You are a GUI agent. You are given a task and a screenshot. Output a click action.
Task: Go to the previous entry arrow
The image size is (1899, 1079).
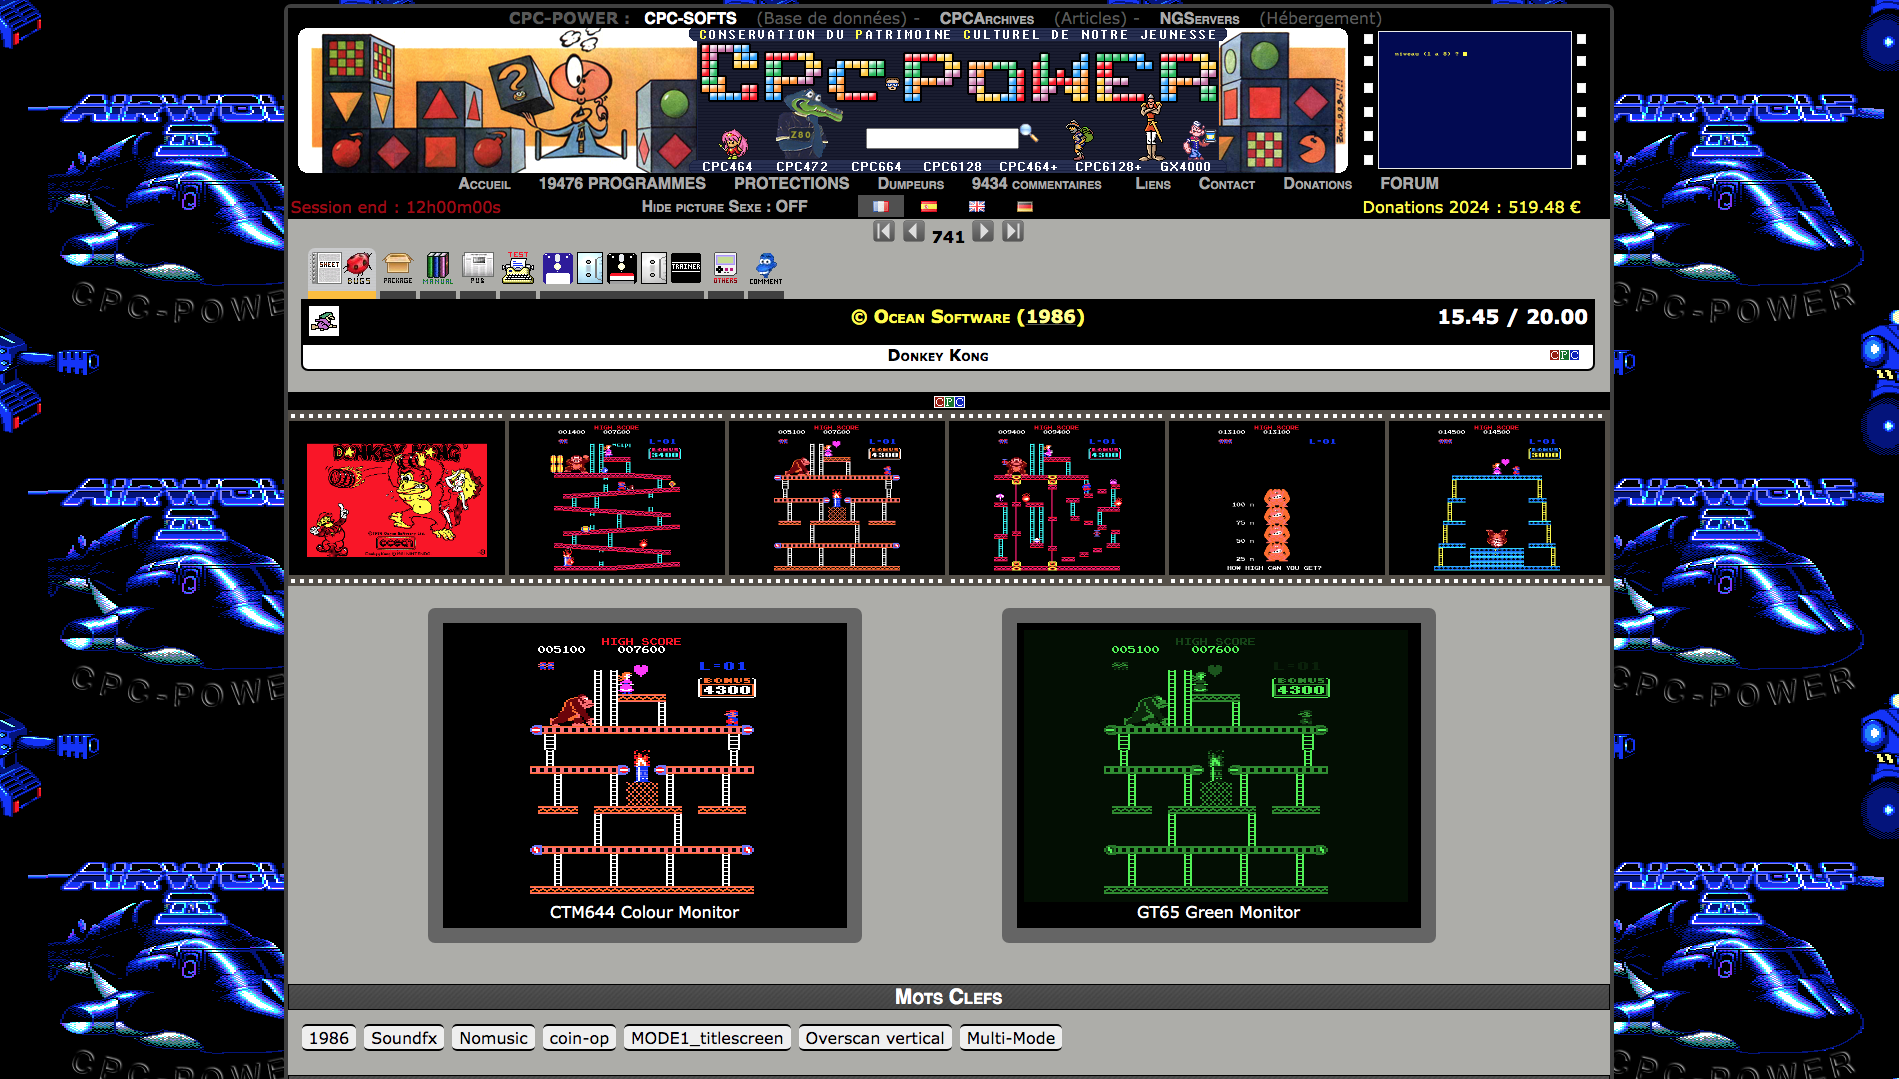click(x=913, y=232)
